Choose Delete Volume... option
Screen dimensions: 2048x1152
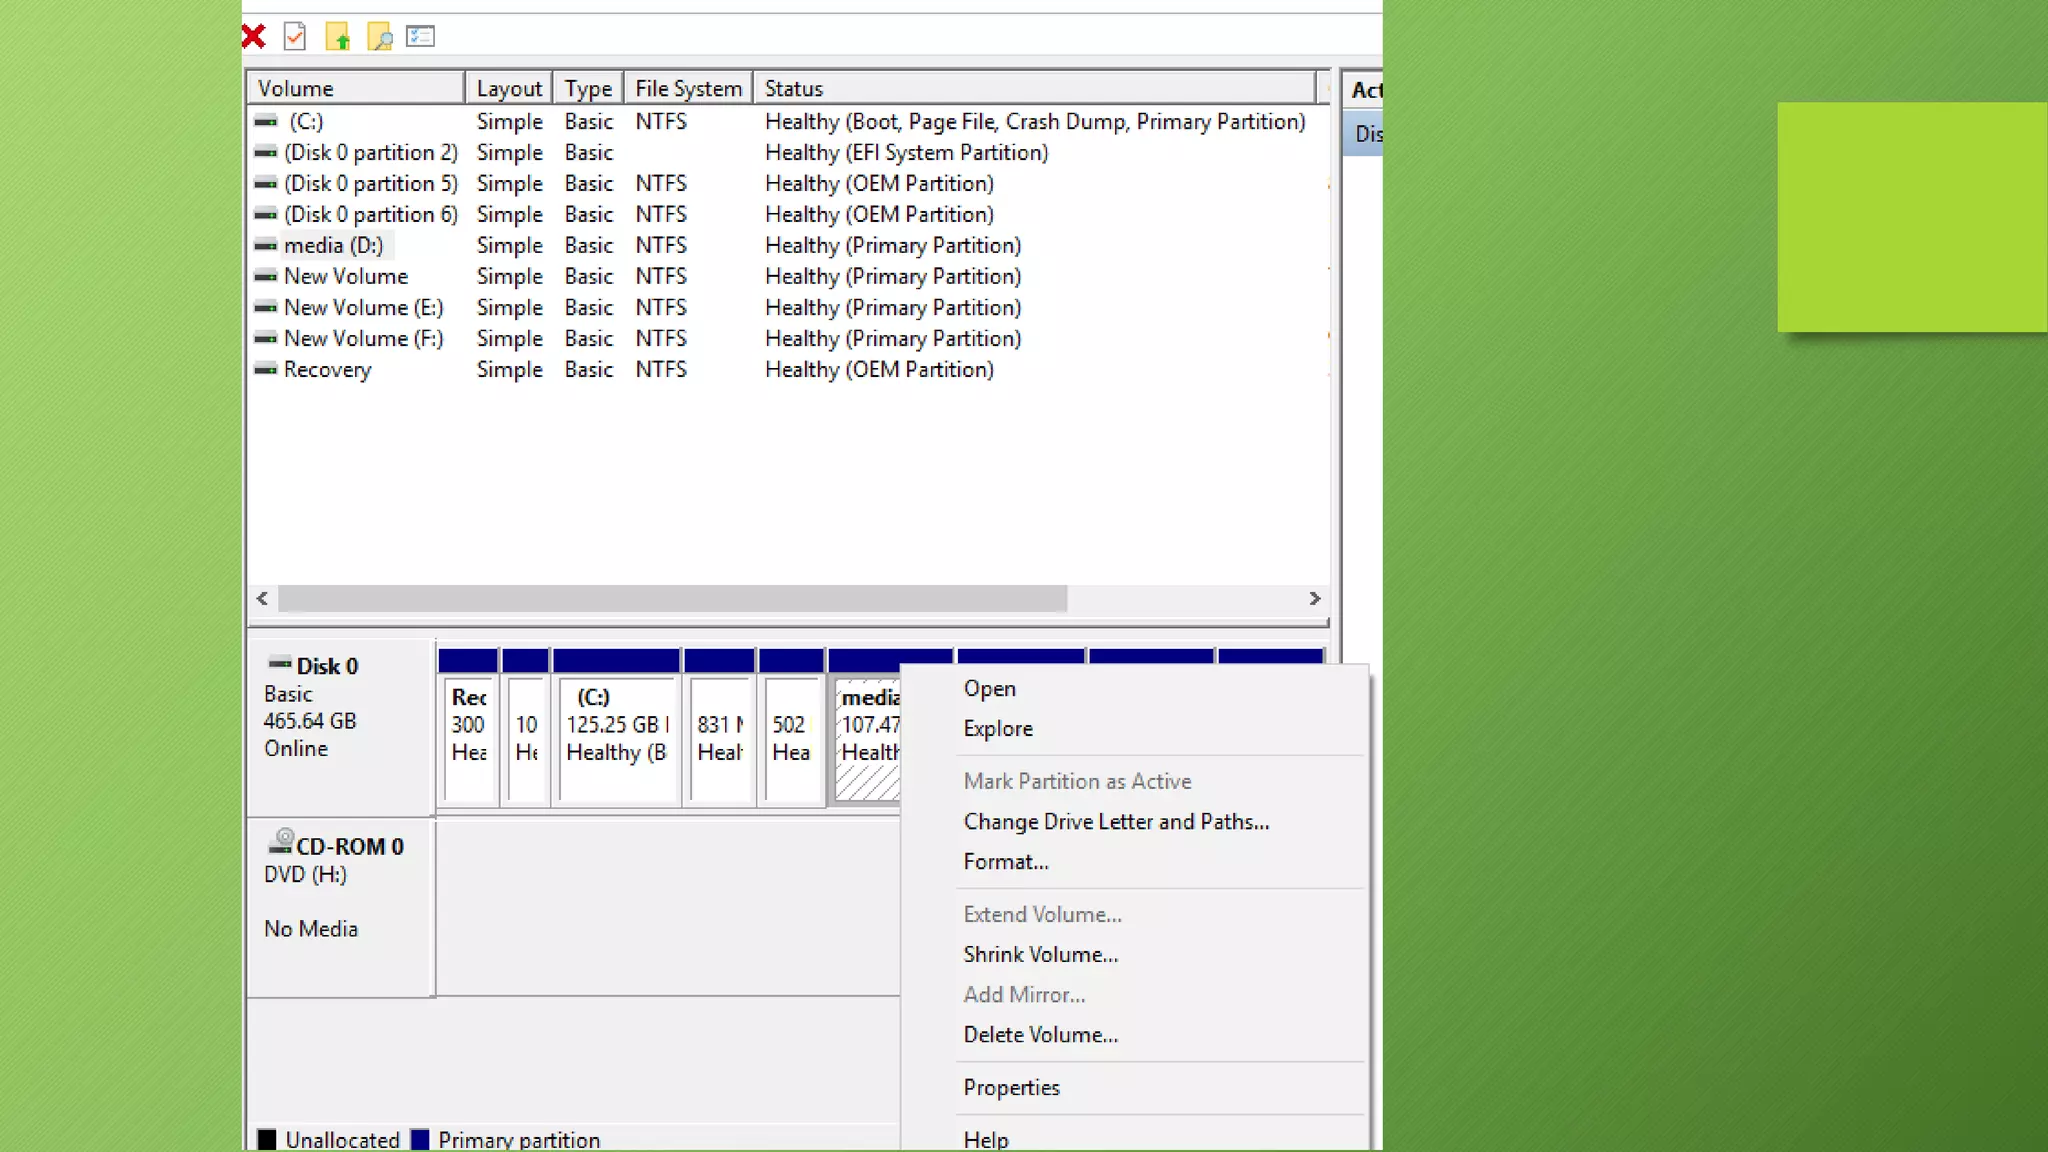point(1041,1035)
